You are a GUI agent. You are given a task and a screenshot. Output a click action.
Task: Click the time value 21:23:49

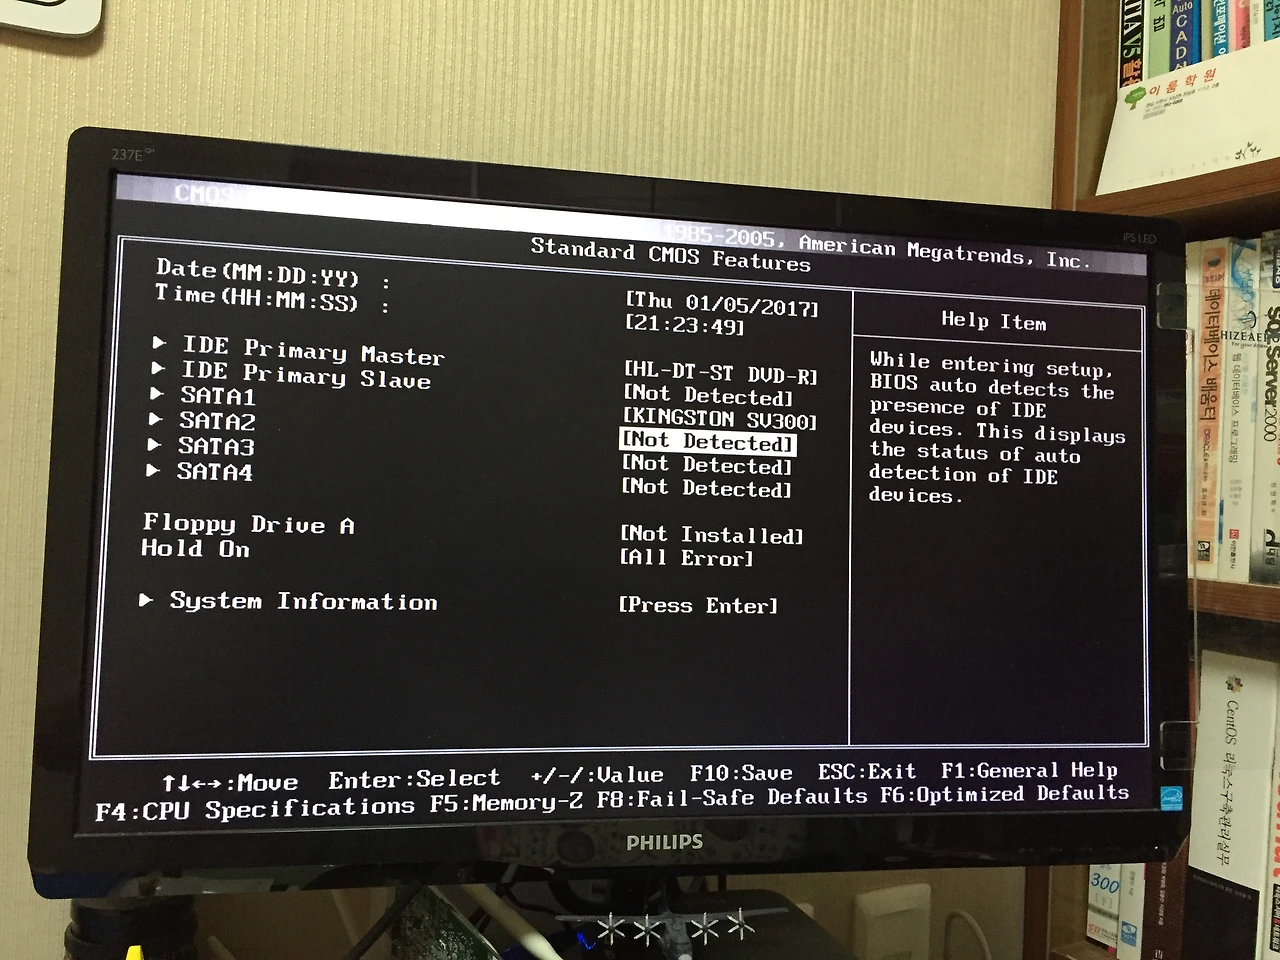pyautogui.click(x=685, y=326)
